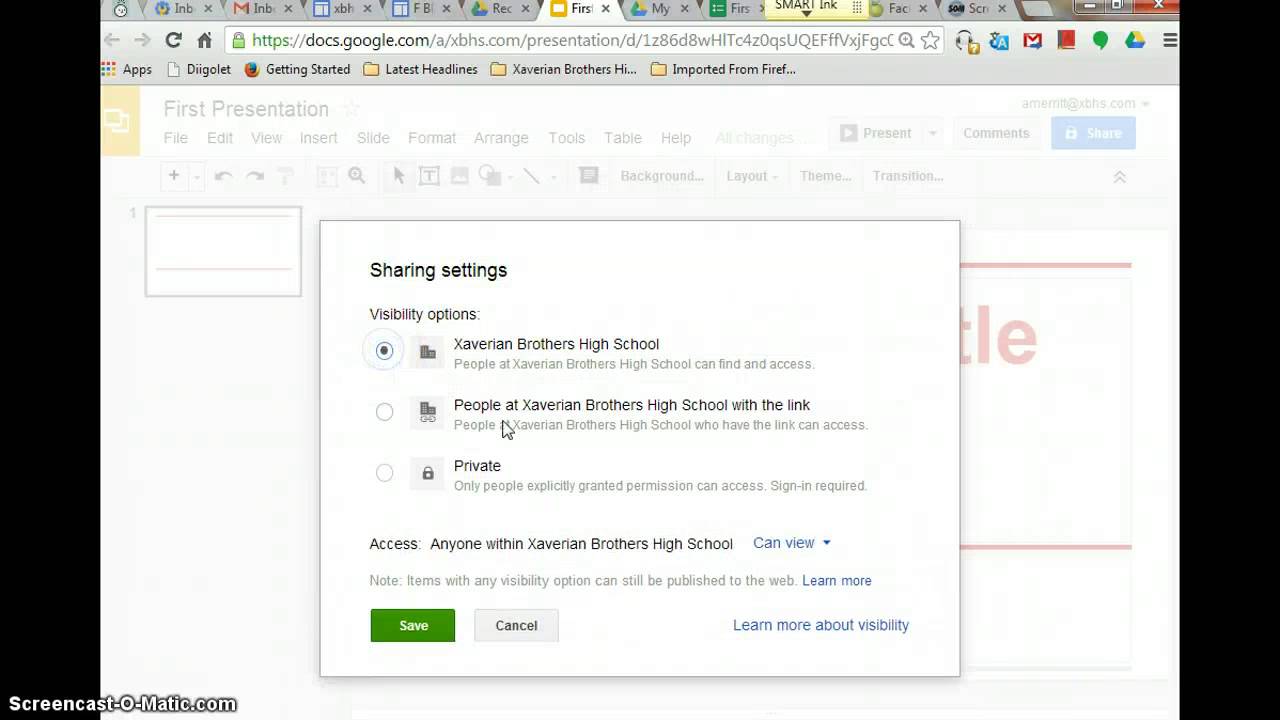This screenshot has width=1280, height=720.
Task: Click the zoom magnifier toolbar icon
Action: point(357,176)
